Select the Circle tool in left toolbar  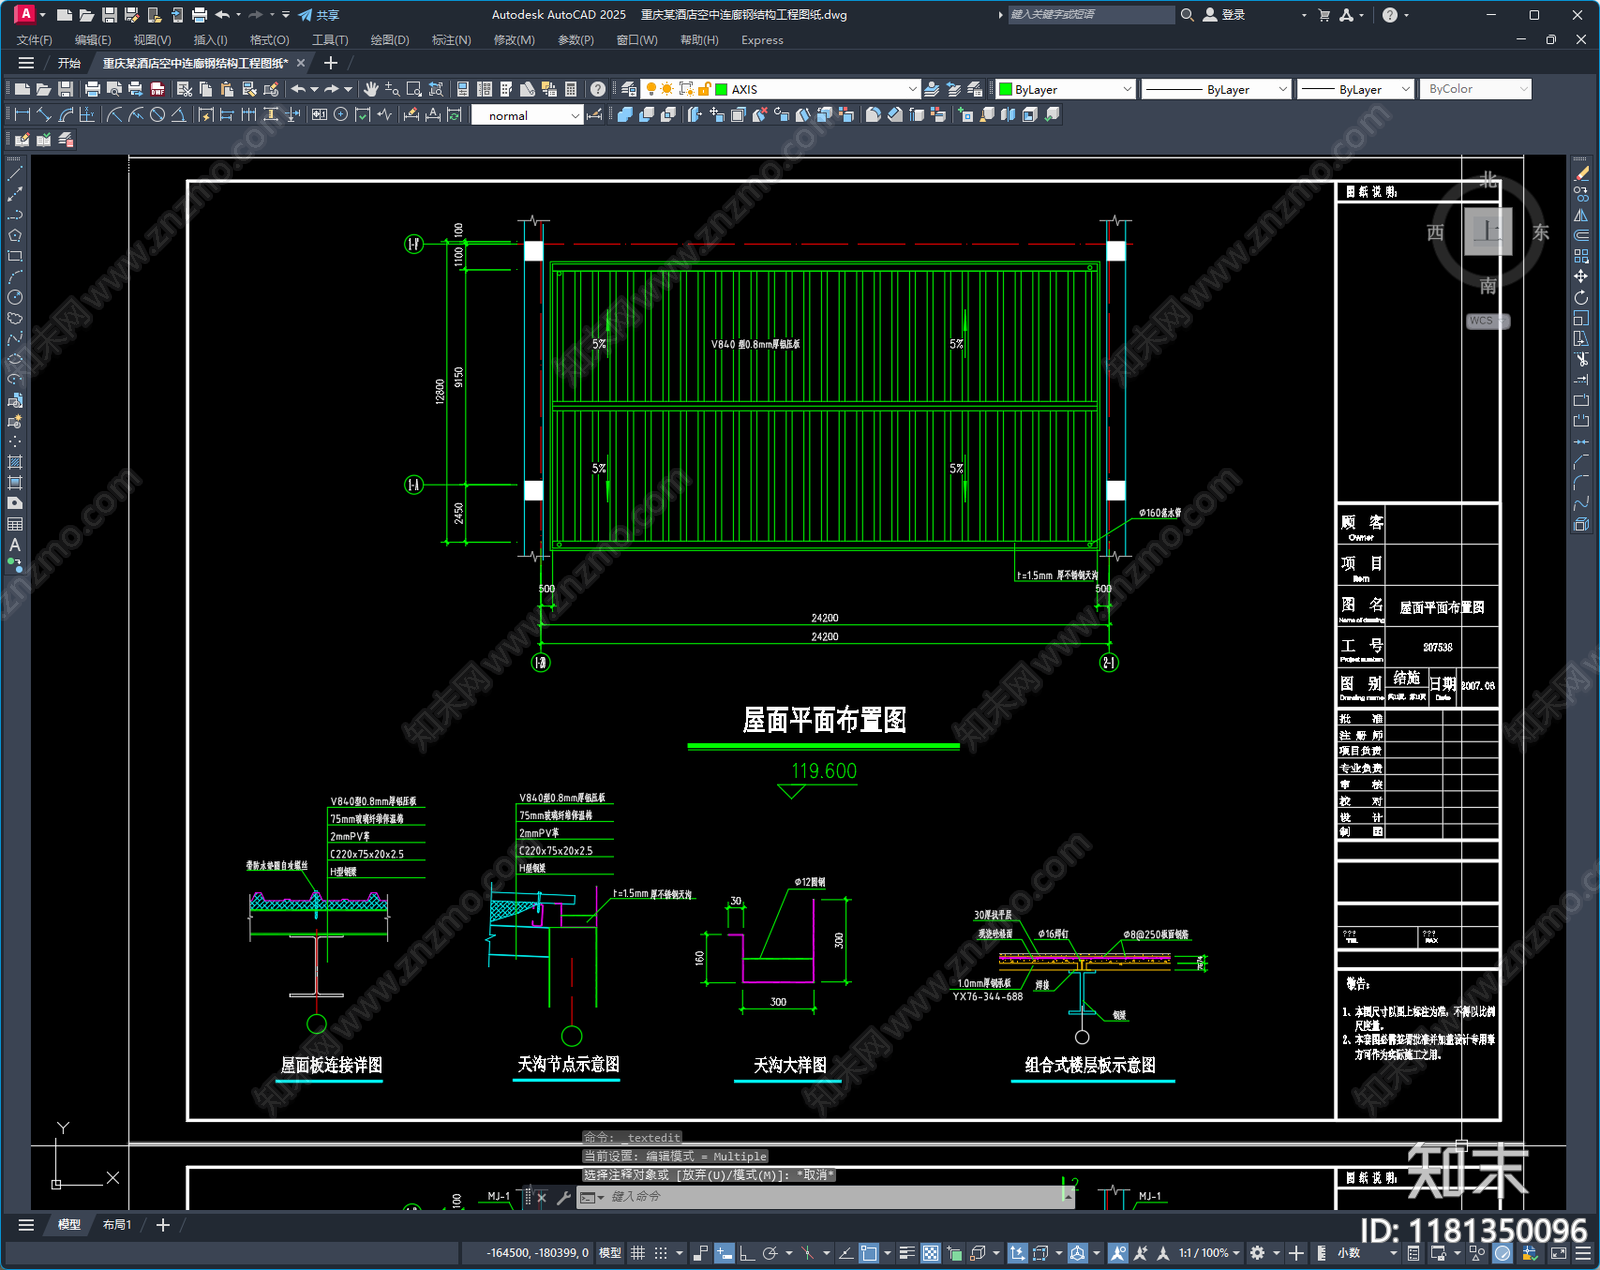tap(15, 297)
